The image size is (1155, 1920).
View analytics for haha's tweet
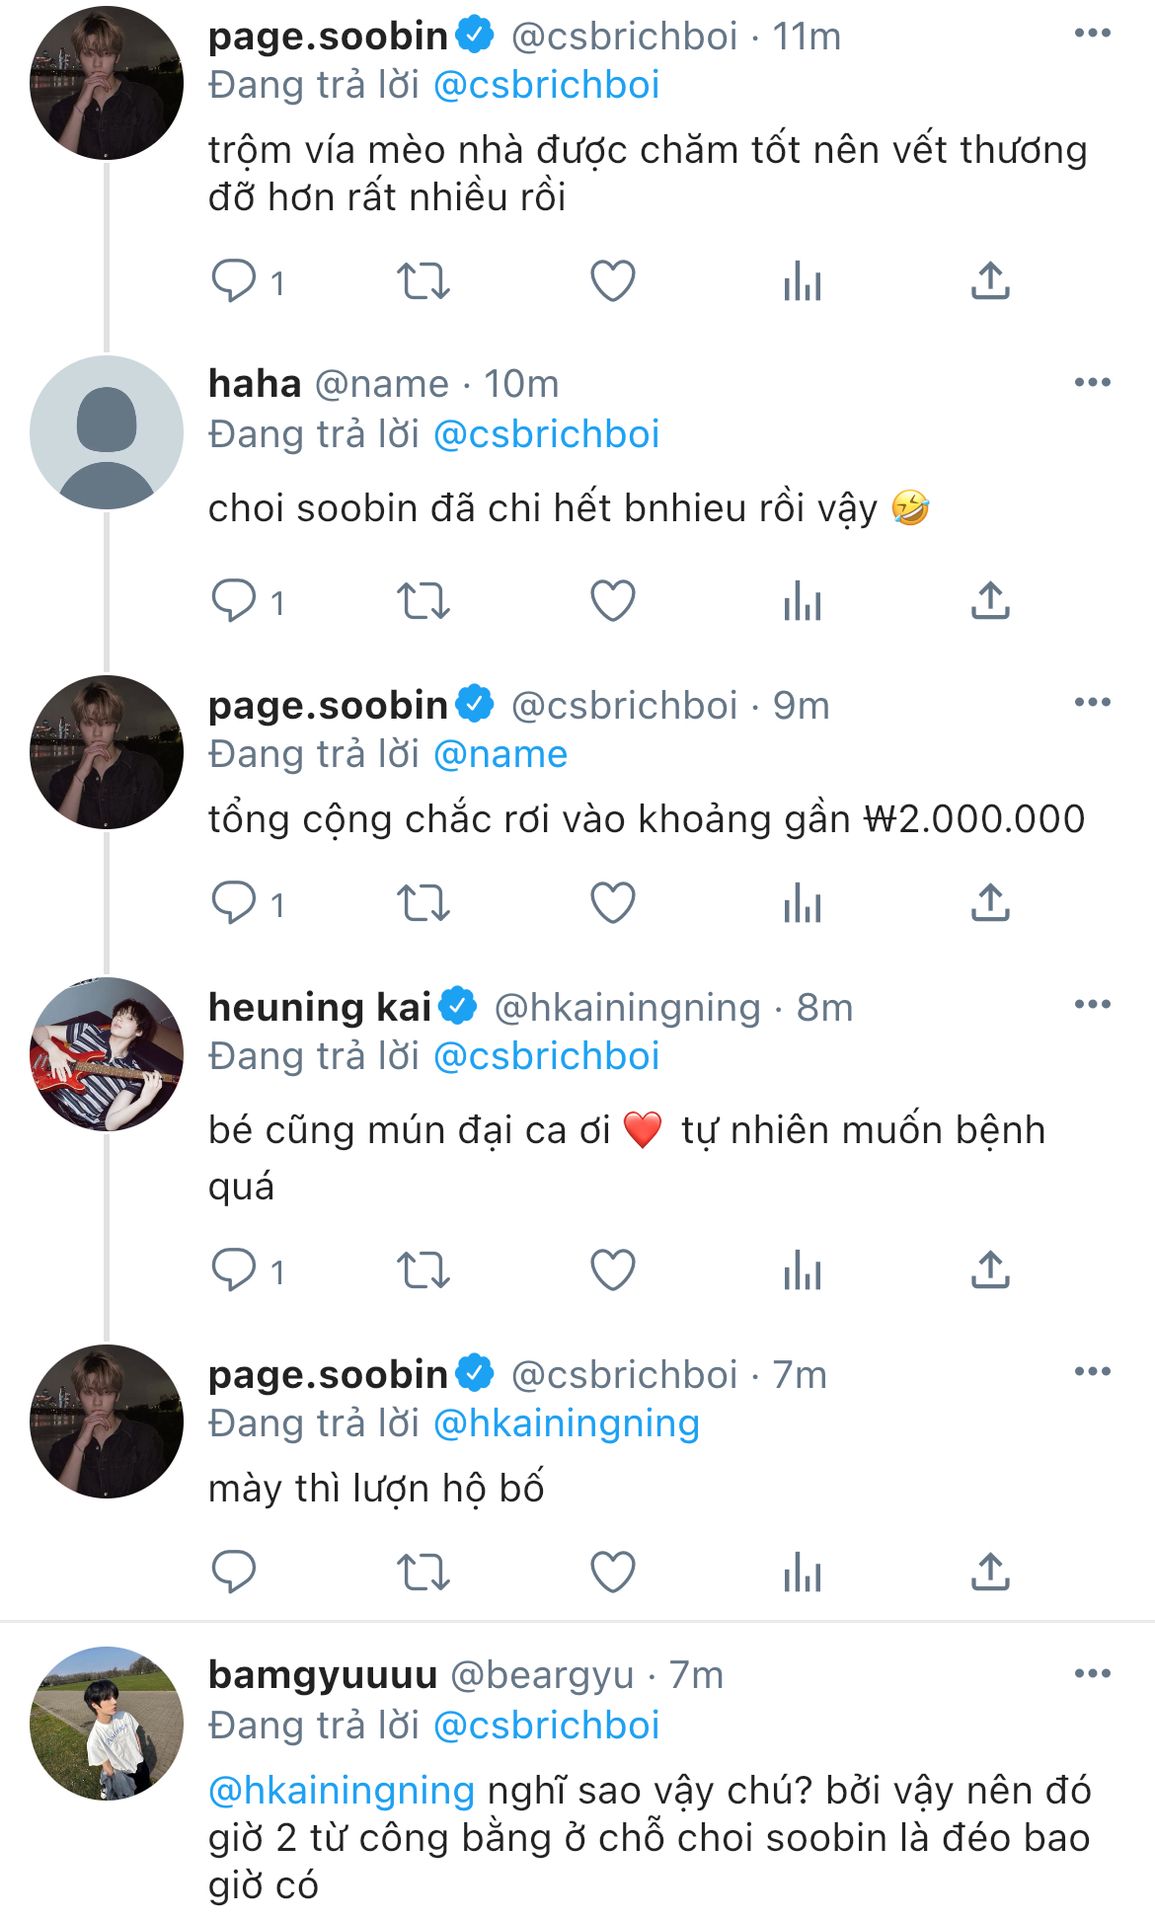(x=802, y=601)
